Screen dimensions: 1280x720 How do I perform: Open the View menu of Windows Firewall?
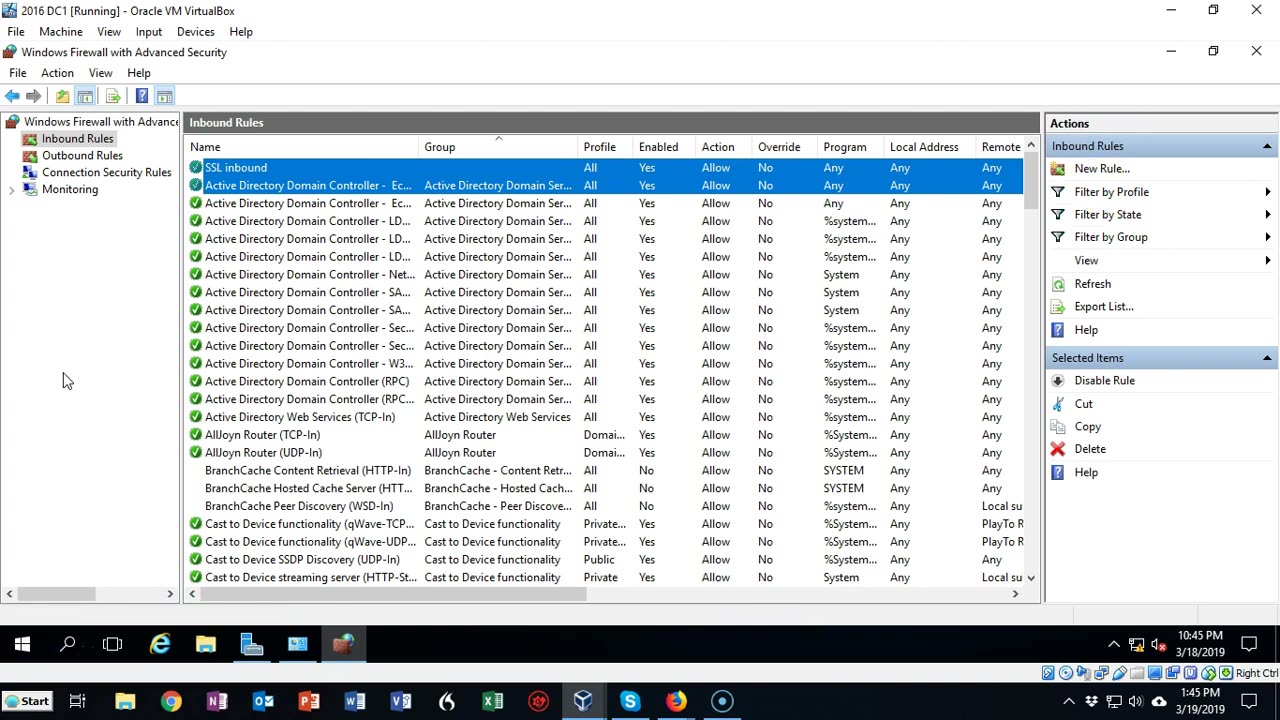pos(100,73)
